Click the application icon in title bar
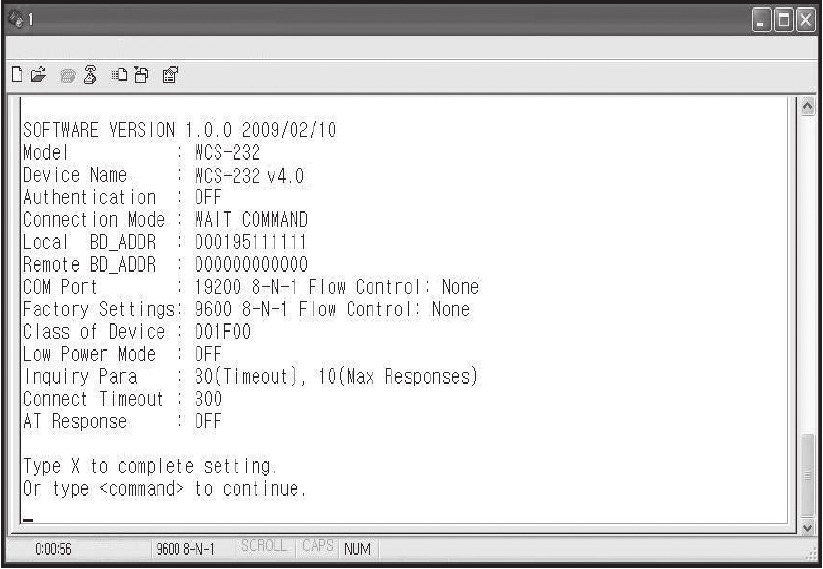The width and height of the screenshot is (823, 569). (x=15, y=19)
